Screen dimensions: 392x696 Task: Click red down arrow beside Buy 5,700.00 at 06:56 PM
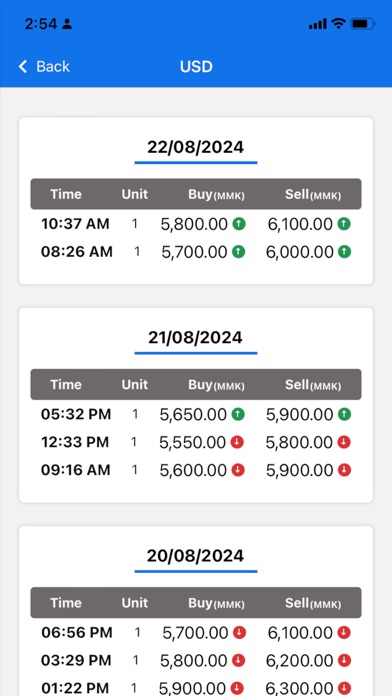point(239,633)
